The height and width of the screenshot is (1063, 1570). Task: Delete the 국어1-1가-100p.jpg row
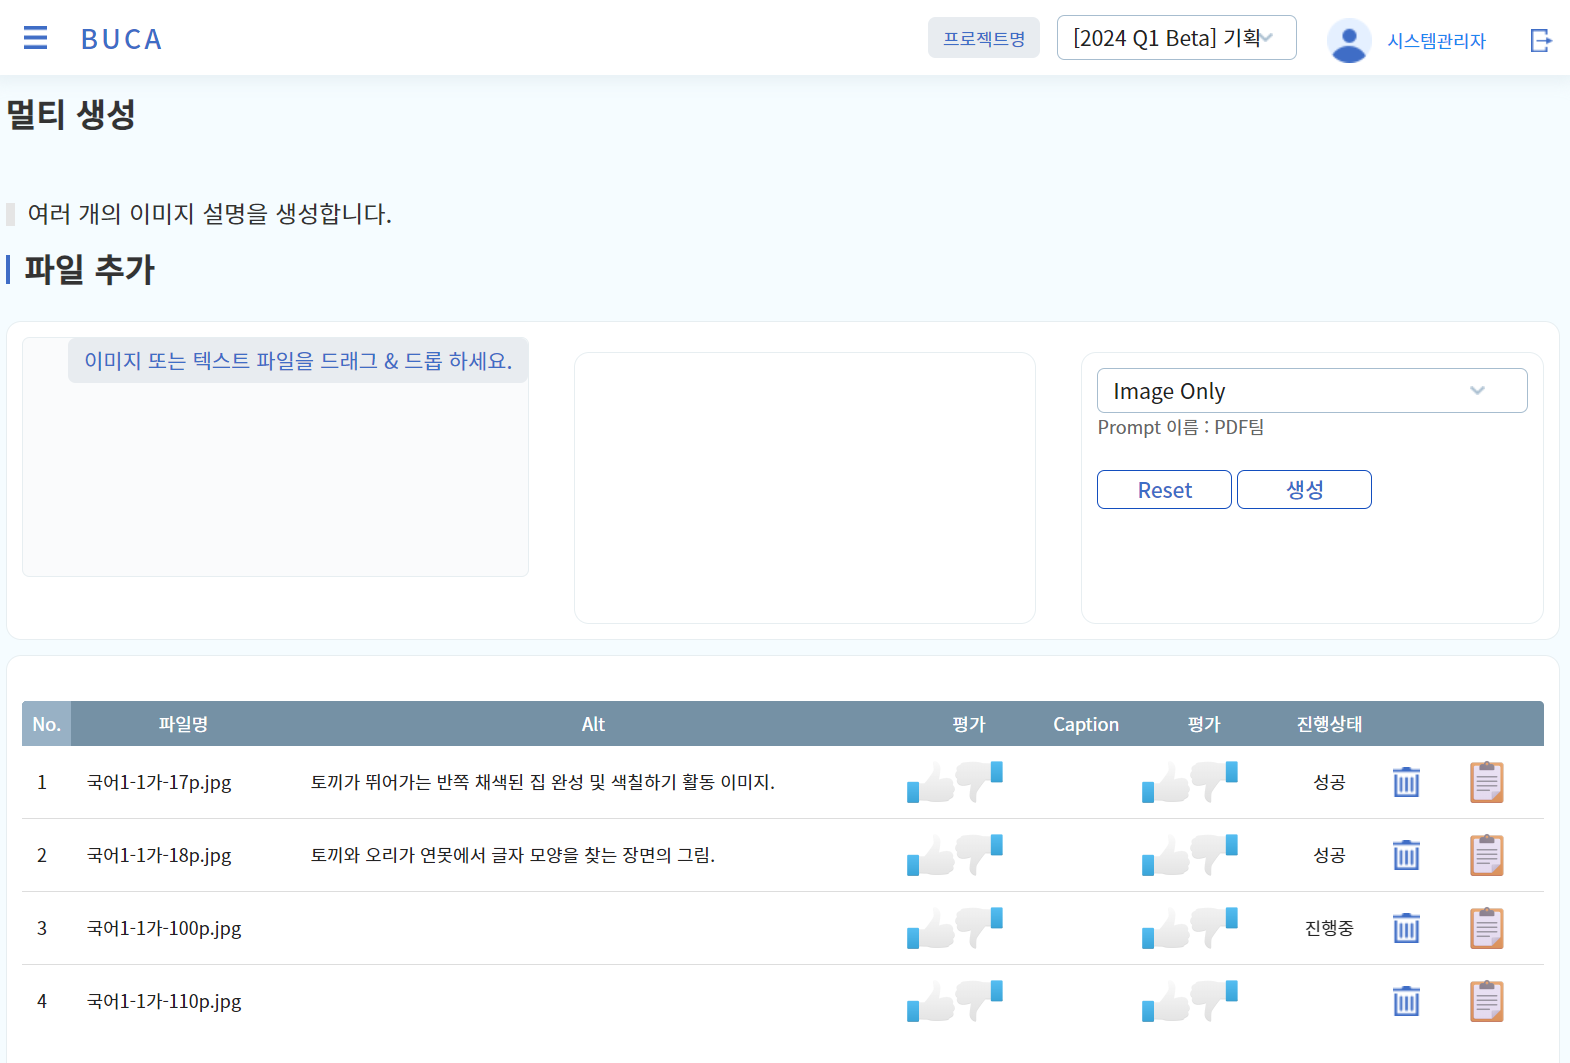[1406, 928]
